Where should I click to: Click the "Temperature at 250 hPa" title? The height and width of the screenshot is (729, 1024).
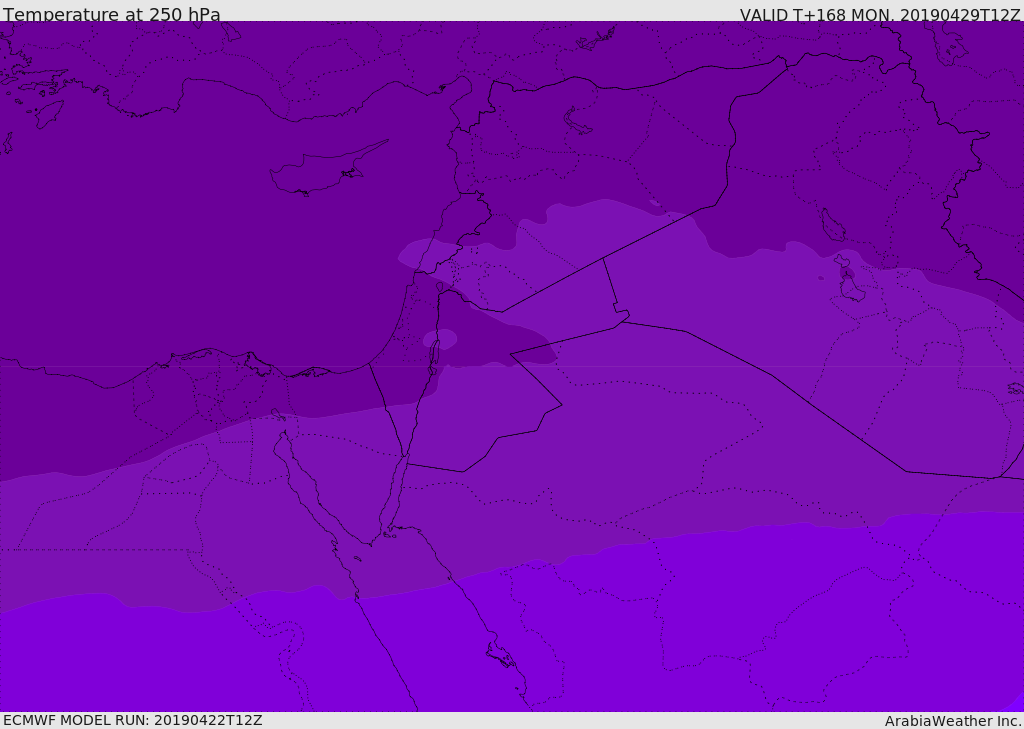tap(111, 15)
